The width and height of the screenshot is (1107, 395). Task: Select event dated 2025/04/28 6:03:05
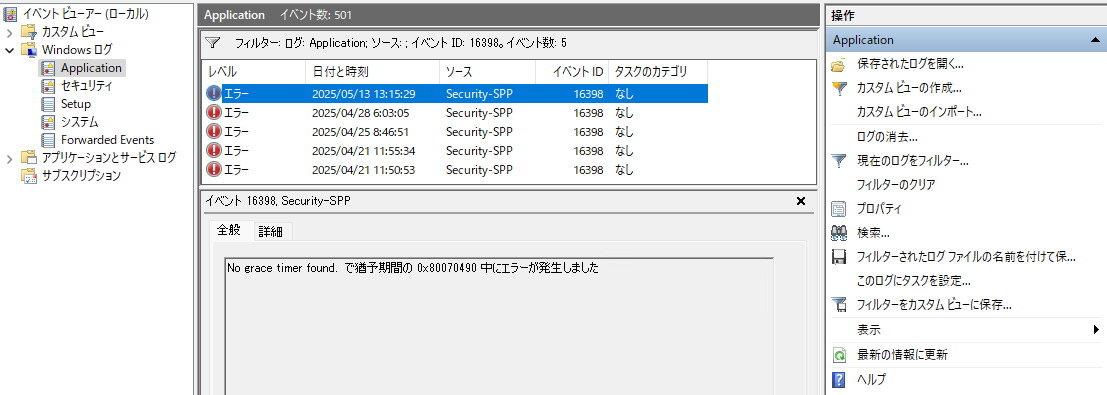(x=455, y=112)
